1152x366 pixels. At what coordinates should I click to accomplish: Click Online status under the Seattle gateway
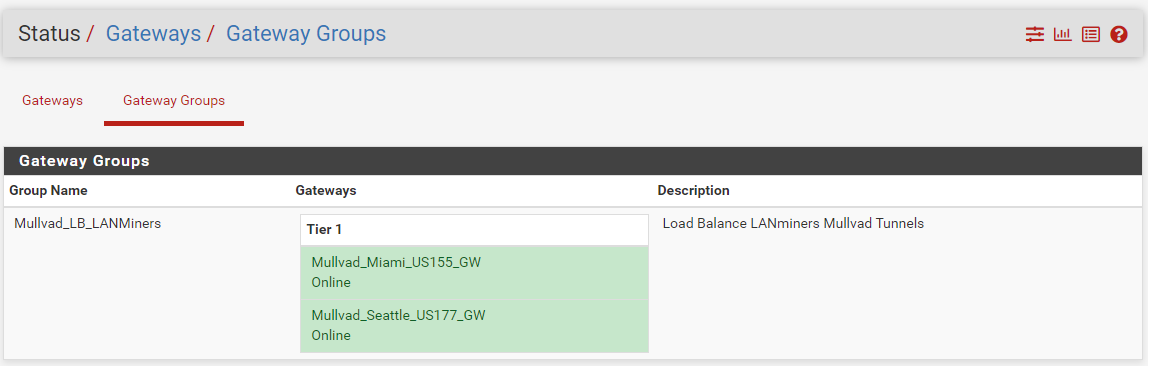[x=331, y=335]
